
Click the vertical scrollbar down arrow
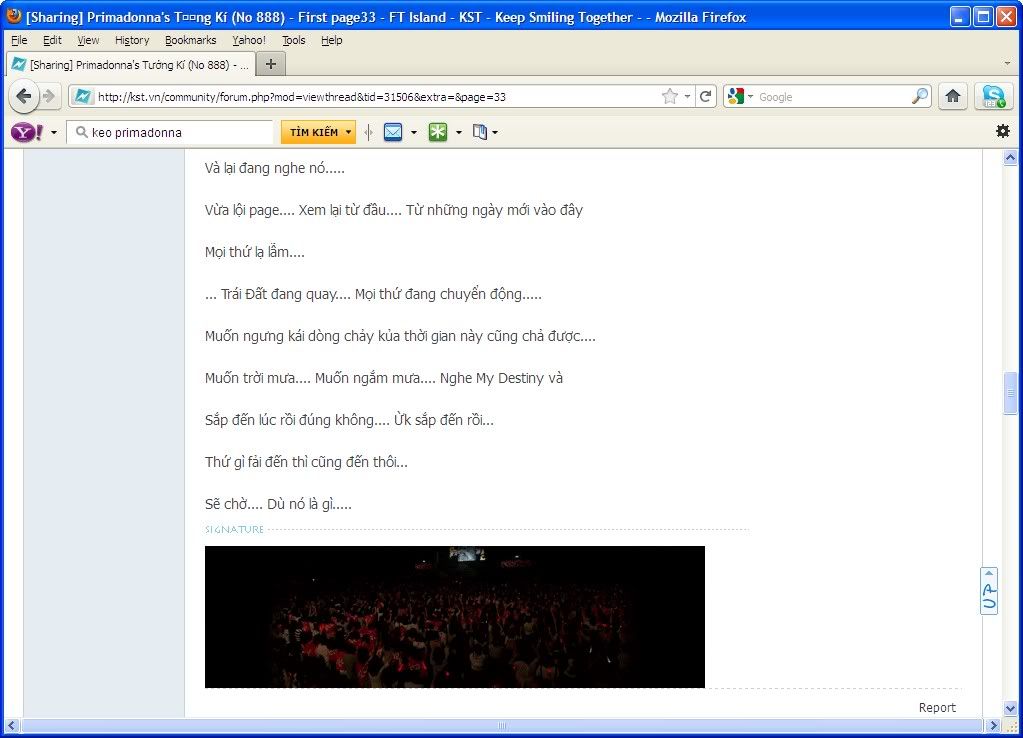pos(1010,709)
